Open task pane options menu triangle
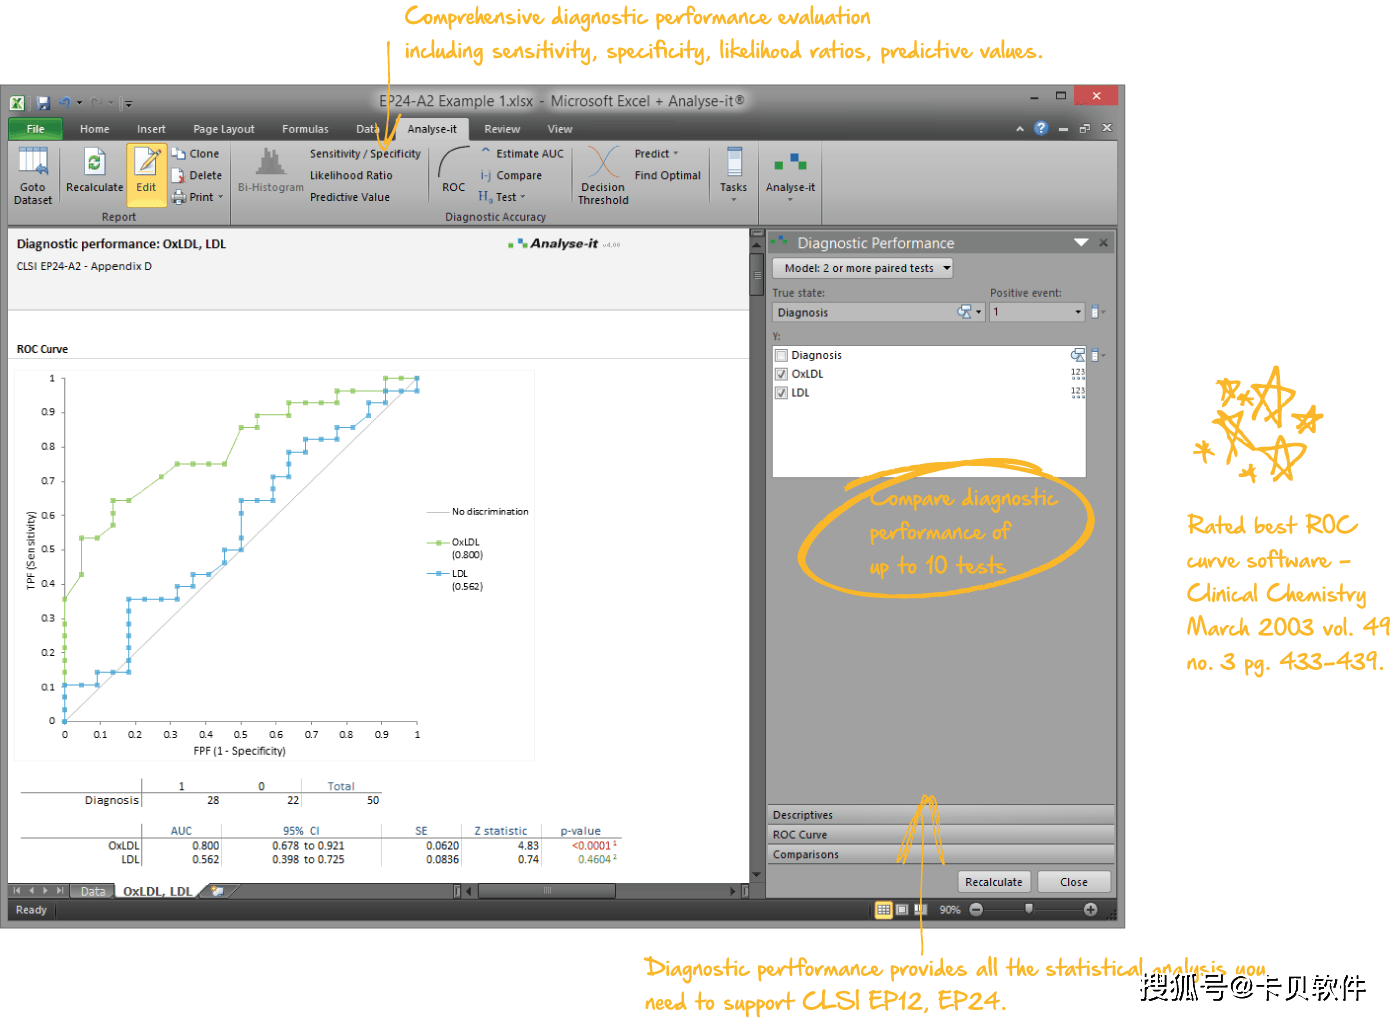This screenshot has height=1018, width=1400. [x=1081, y=242]
